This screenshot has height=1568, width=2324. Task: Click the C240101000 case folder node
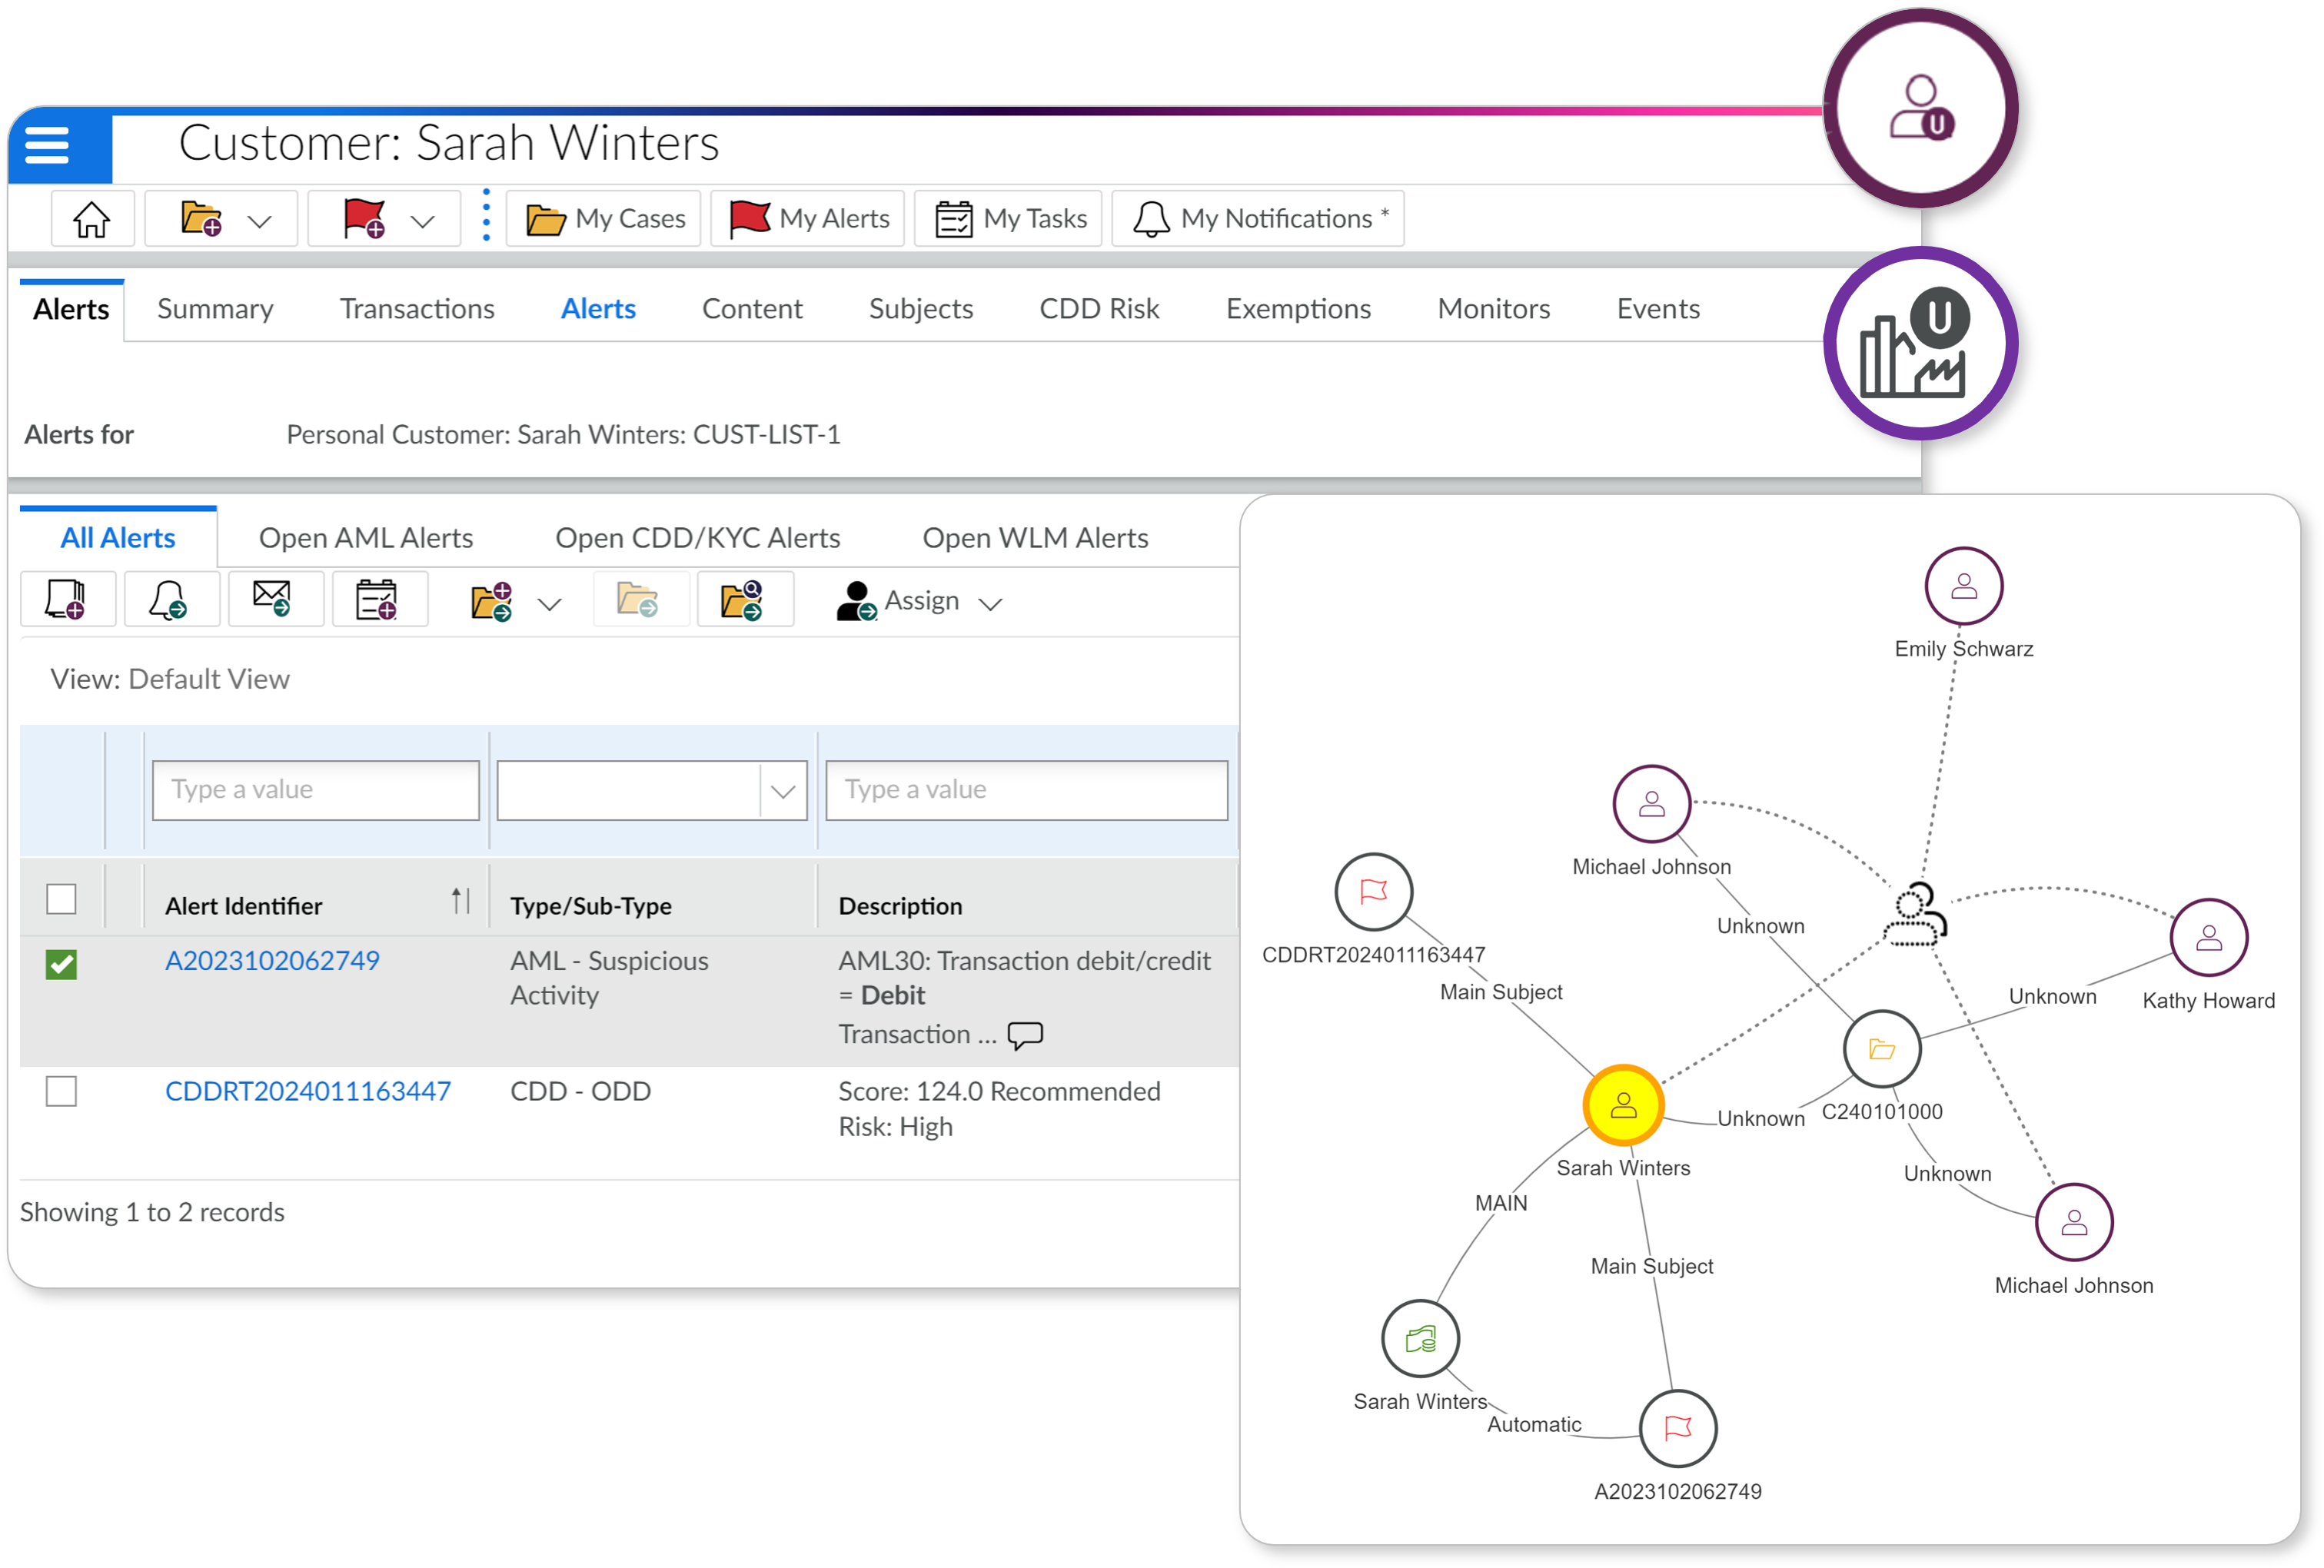pyautogui.click(x=1881, y=1049)
